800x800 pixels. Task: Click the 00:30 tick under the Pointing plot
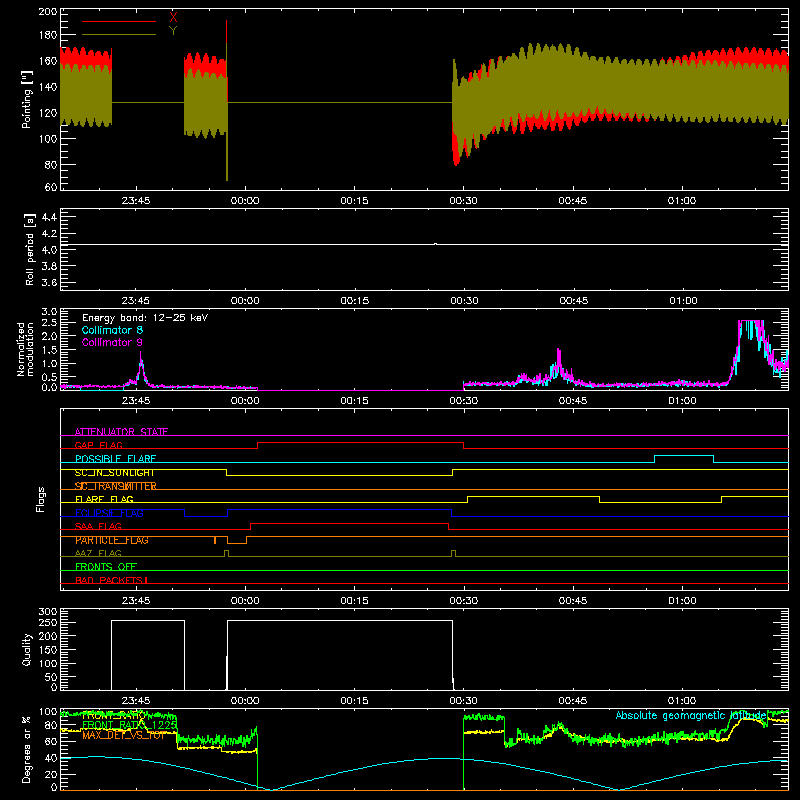pos(464,201)
